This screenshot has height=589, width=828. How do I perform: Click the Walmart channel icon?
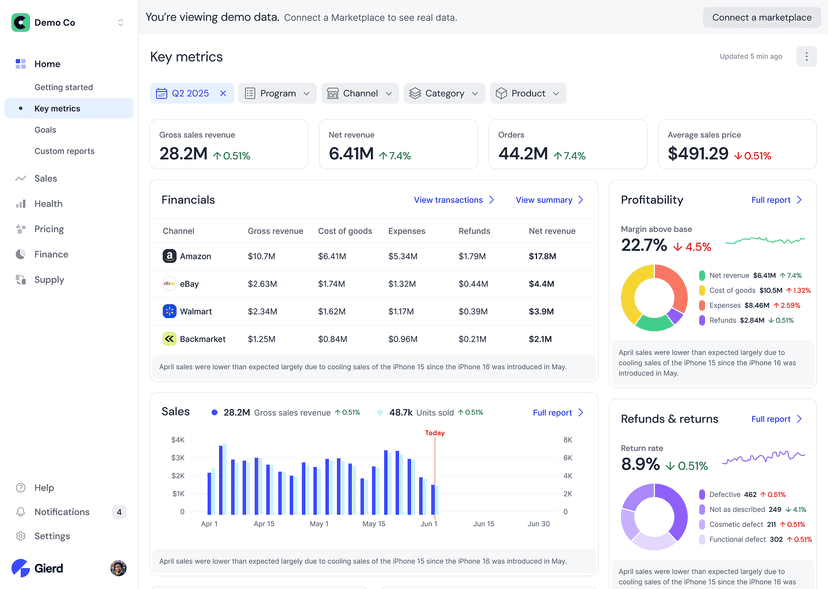pos(169,311)
